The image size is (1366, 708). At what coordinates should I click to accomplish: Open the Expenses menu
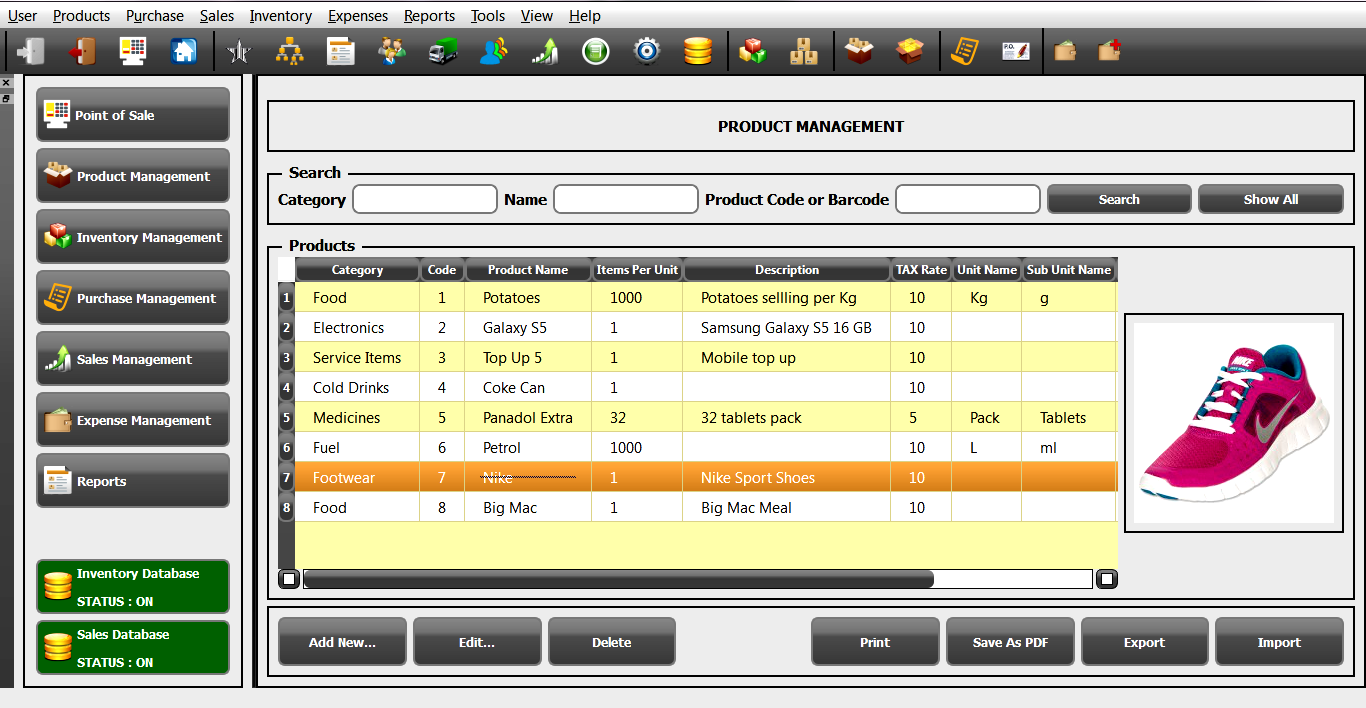358,16
